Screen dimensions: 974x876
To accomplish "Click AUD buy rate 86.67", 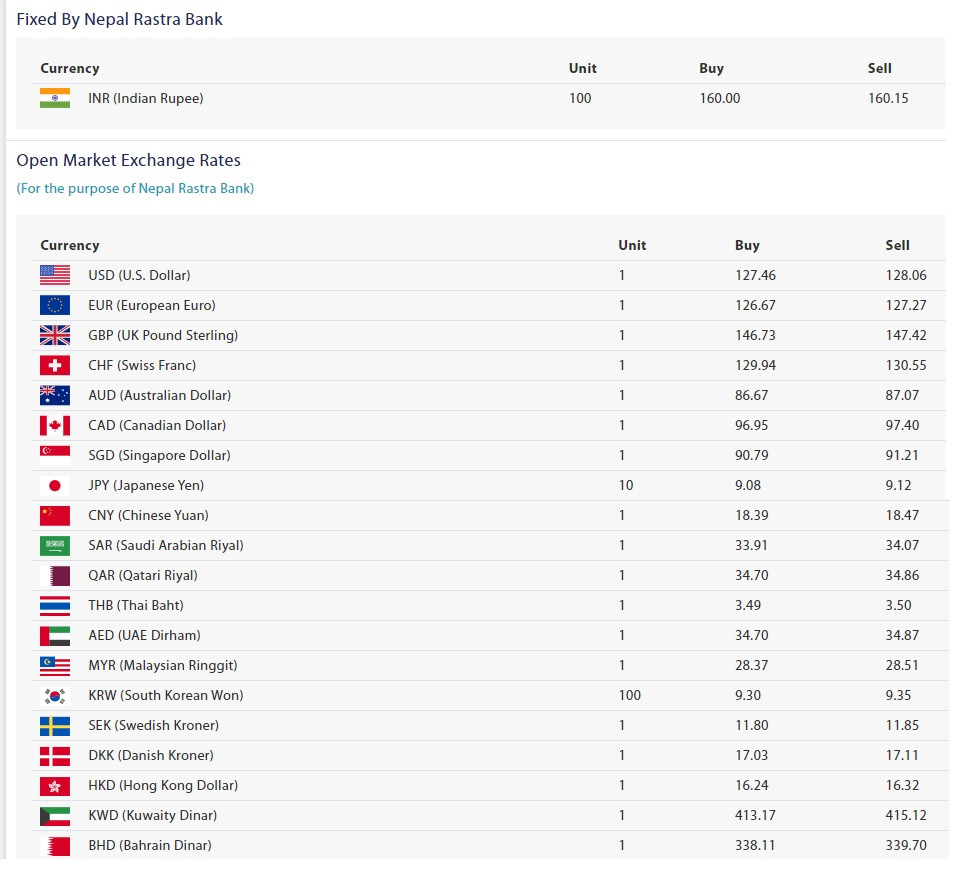I will coord(752,395).
